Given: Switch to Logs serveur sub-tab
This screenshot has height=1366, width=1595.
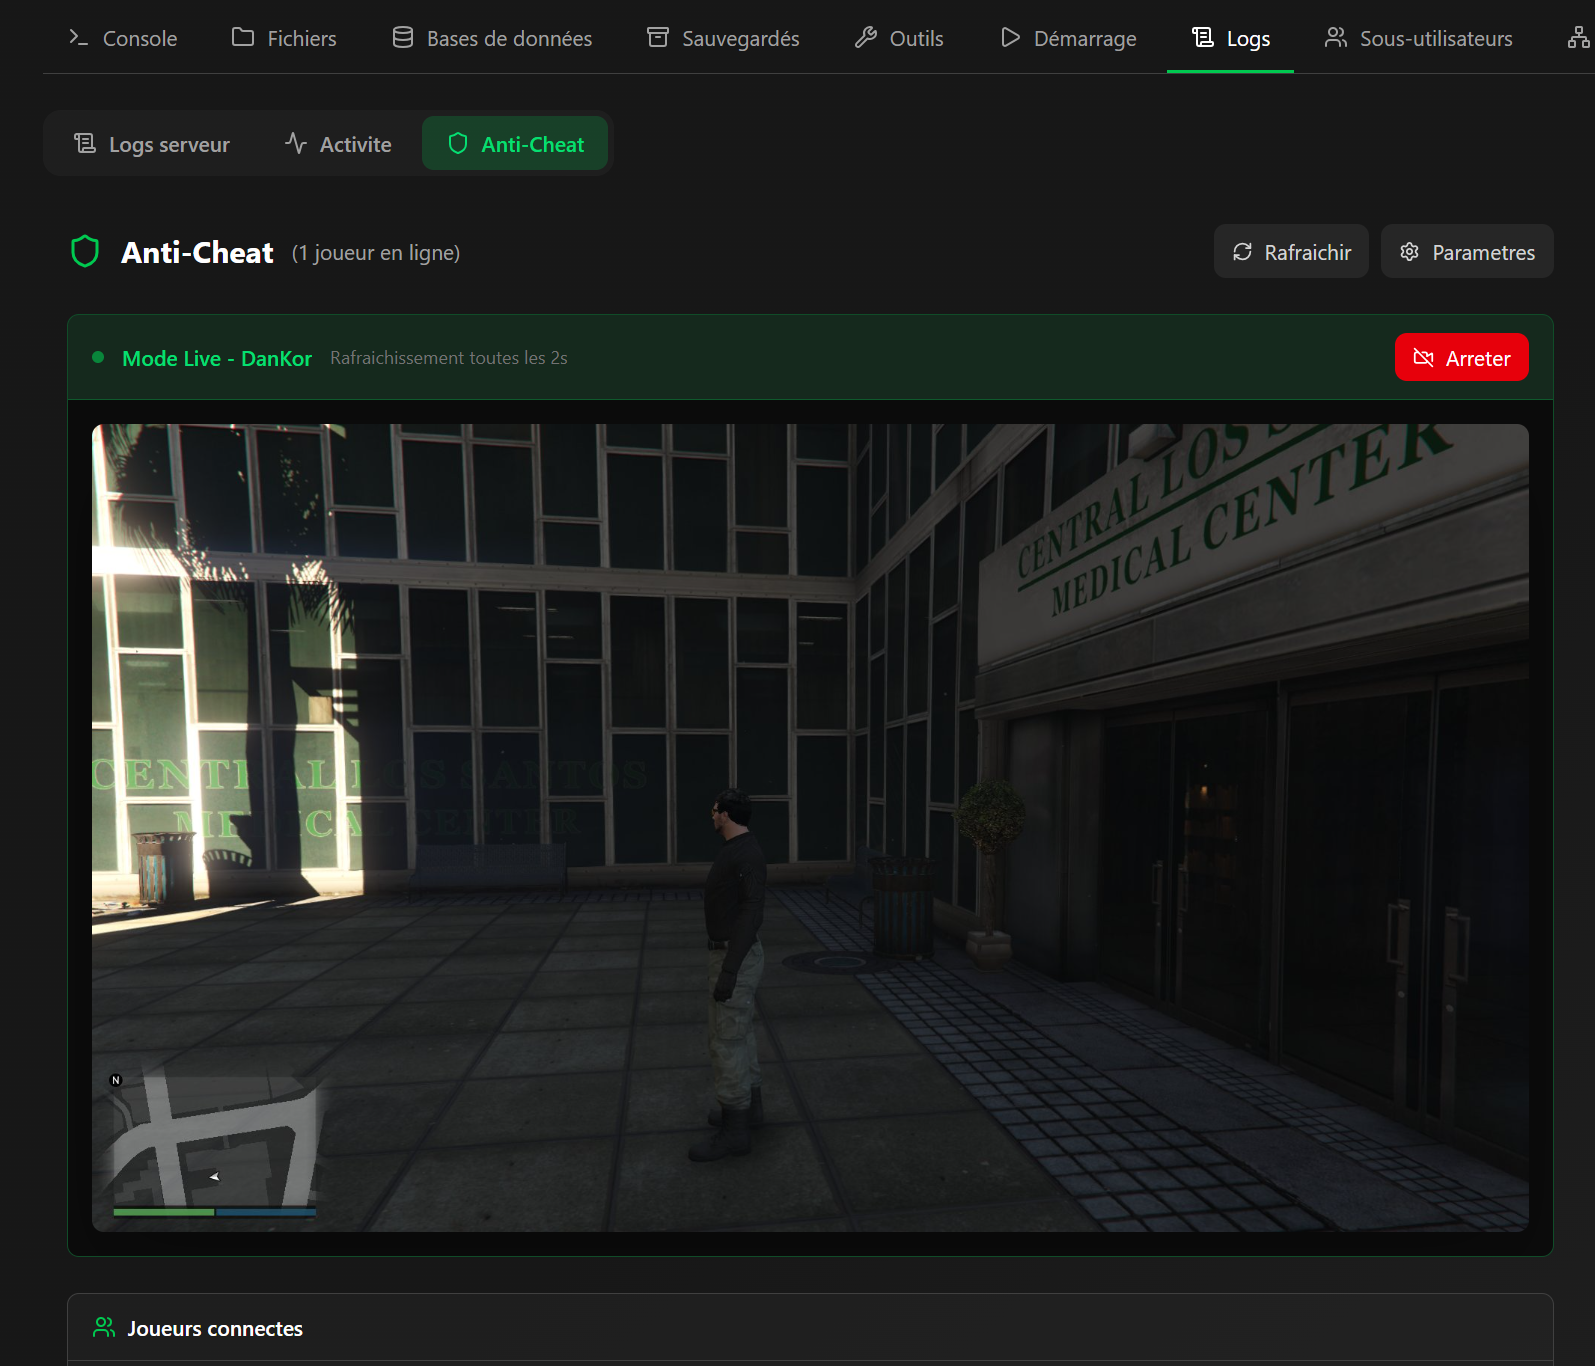Looking at the screenshot, I should 152,144.
